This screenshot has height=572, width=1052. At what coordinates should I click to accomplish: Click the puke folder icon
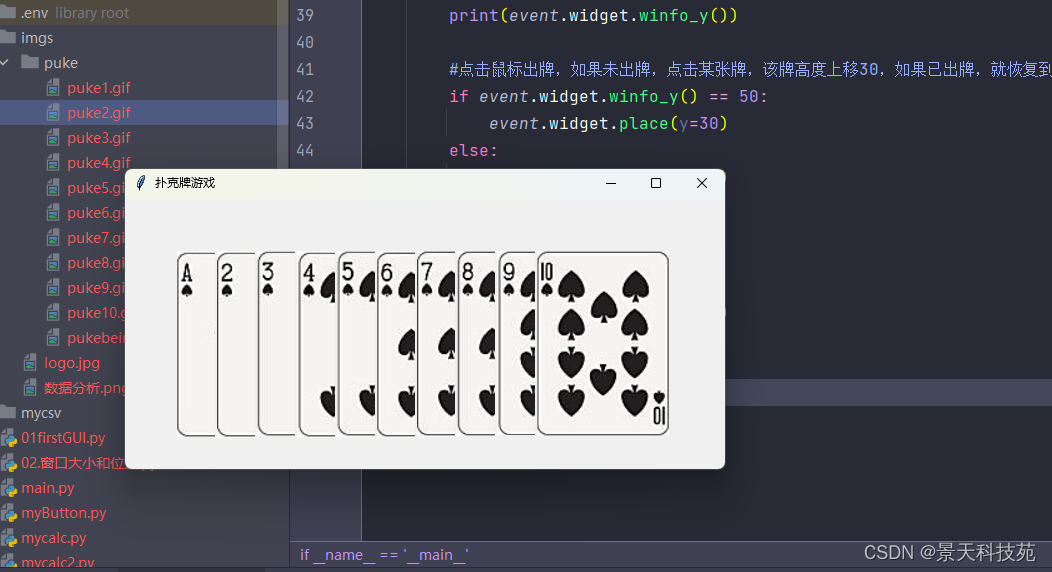click(30, 62)
